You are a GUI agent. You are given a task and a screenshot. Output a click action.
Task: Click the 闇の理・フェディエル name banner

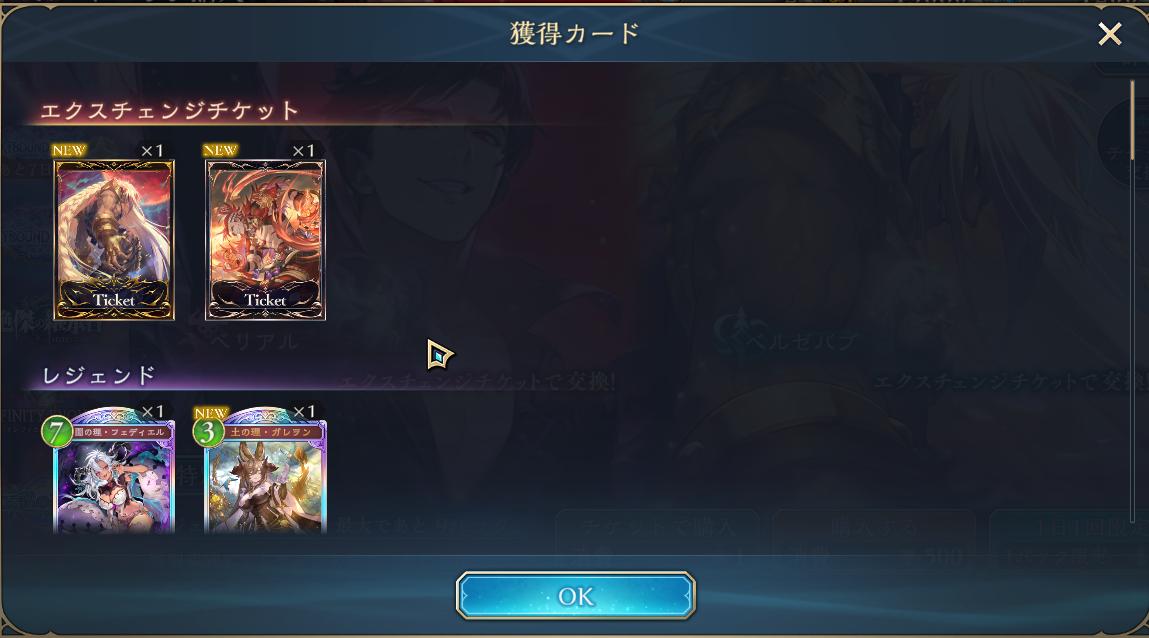tap(121, 432)
